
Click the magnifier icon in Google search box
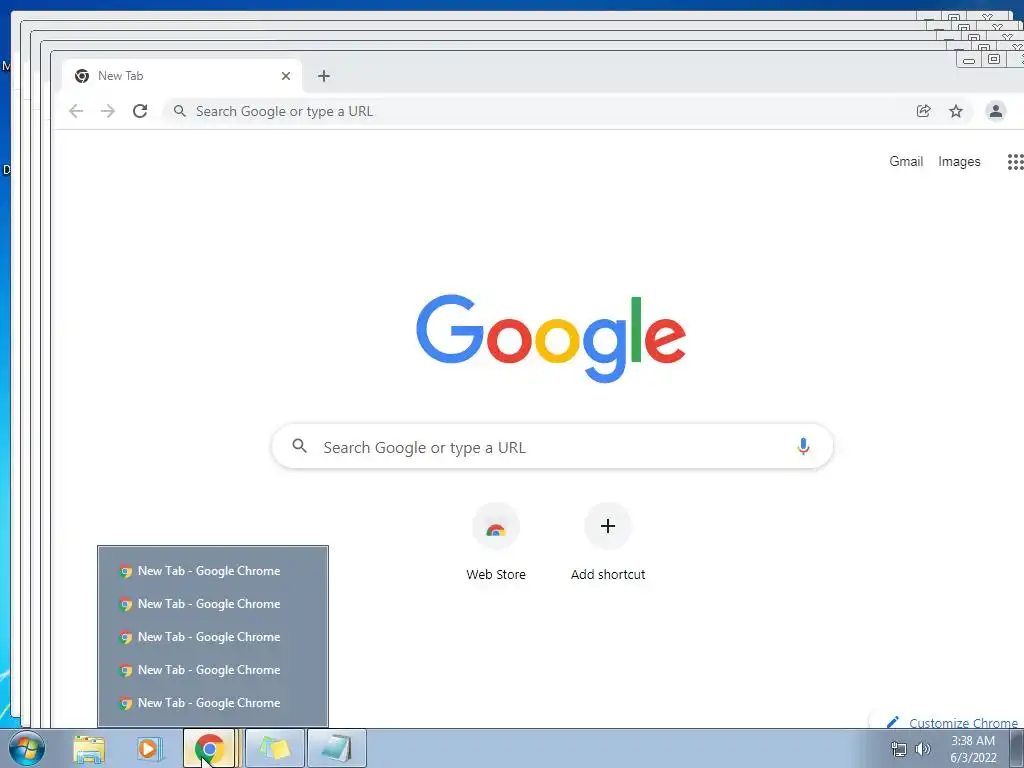coord(299,446)
